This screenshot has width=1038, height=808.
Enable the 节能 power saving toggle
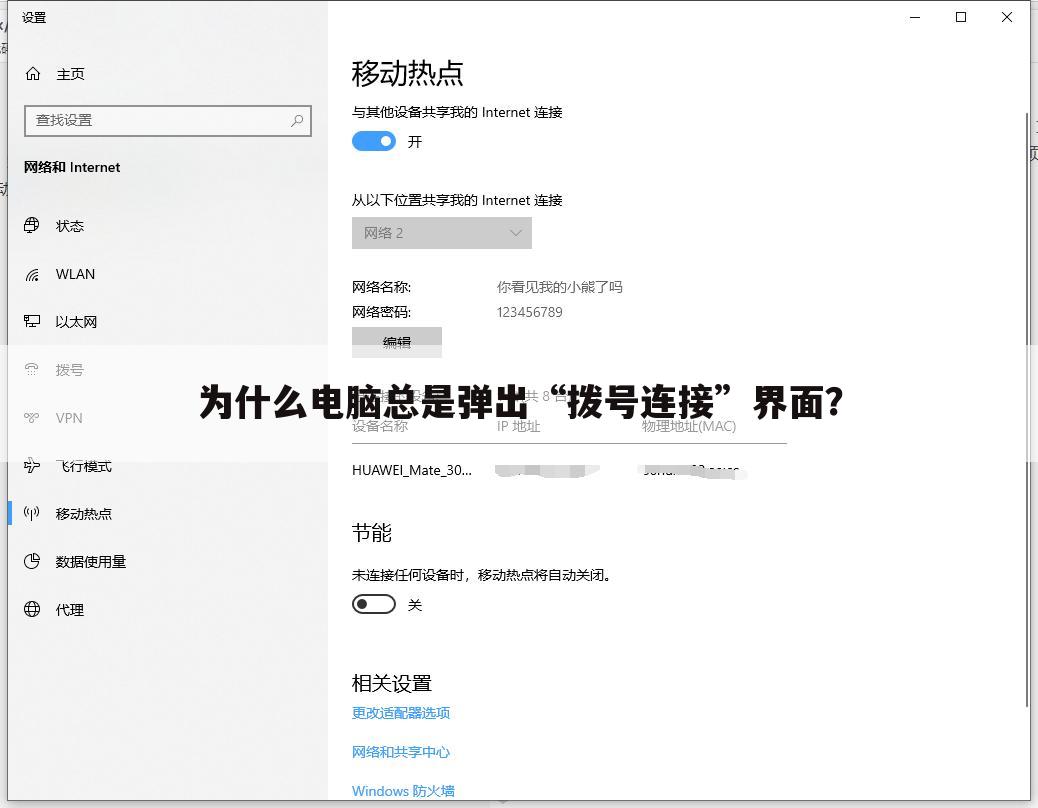[374, 603]
